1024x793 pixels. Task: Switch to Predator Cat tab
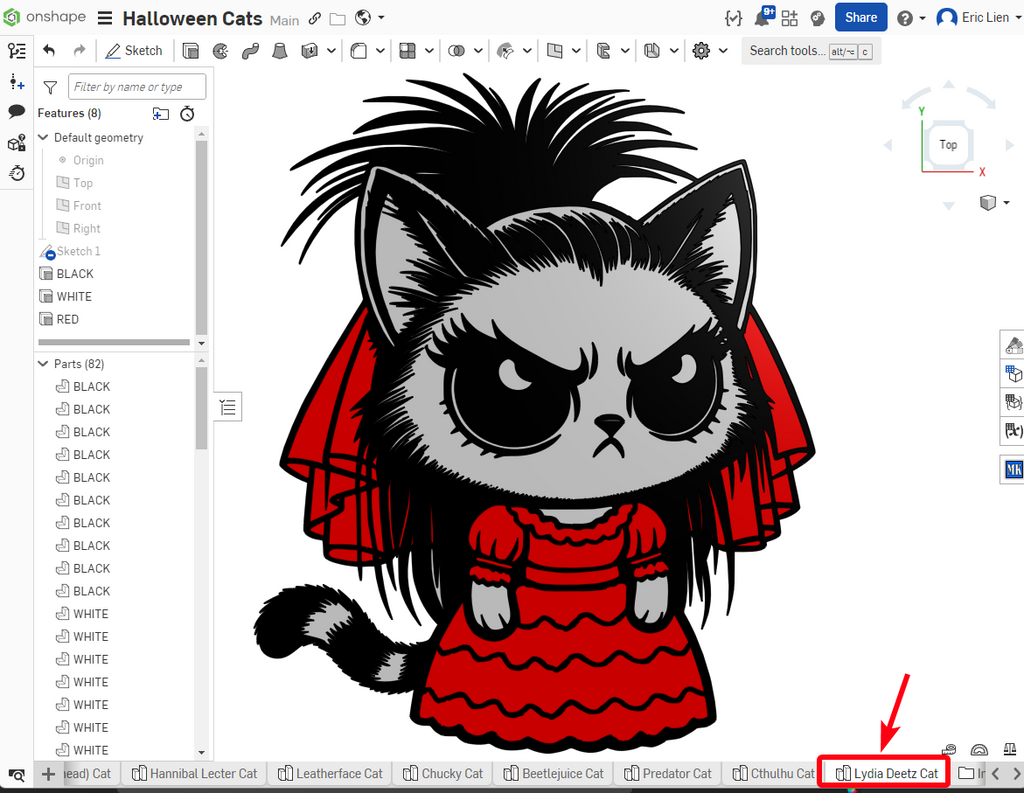(668, 773)
